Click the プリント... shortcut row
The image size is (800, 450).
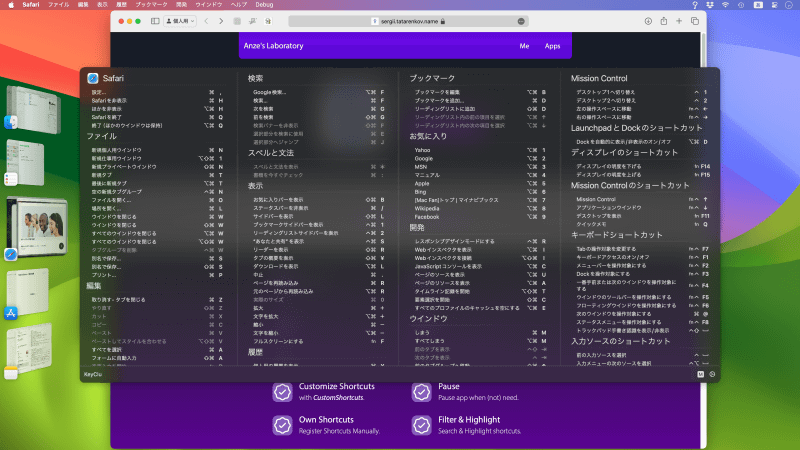tap(157, 274)
